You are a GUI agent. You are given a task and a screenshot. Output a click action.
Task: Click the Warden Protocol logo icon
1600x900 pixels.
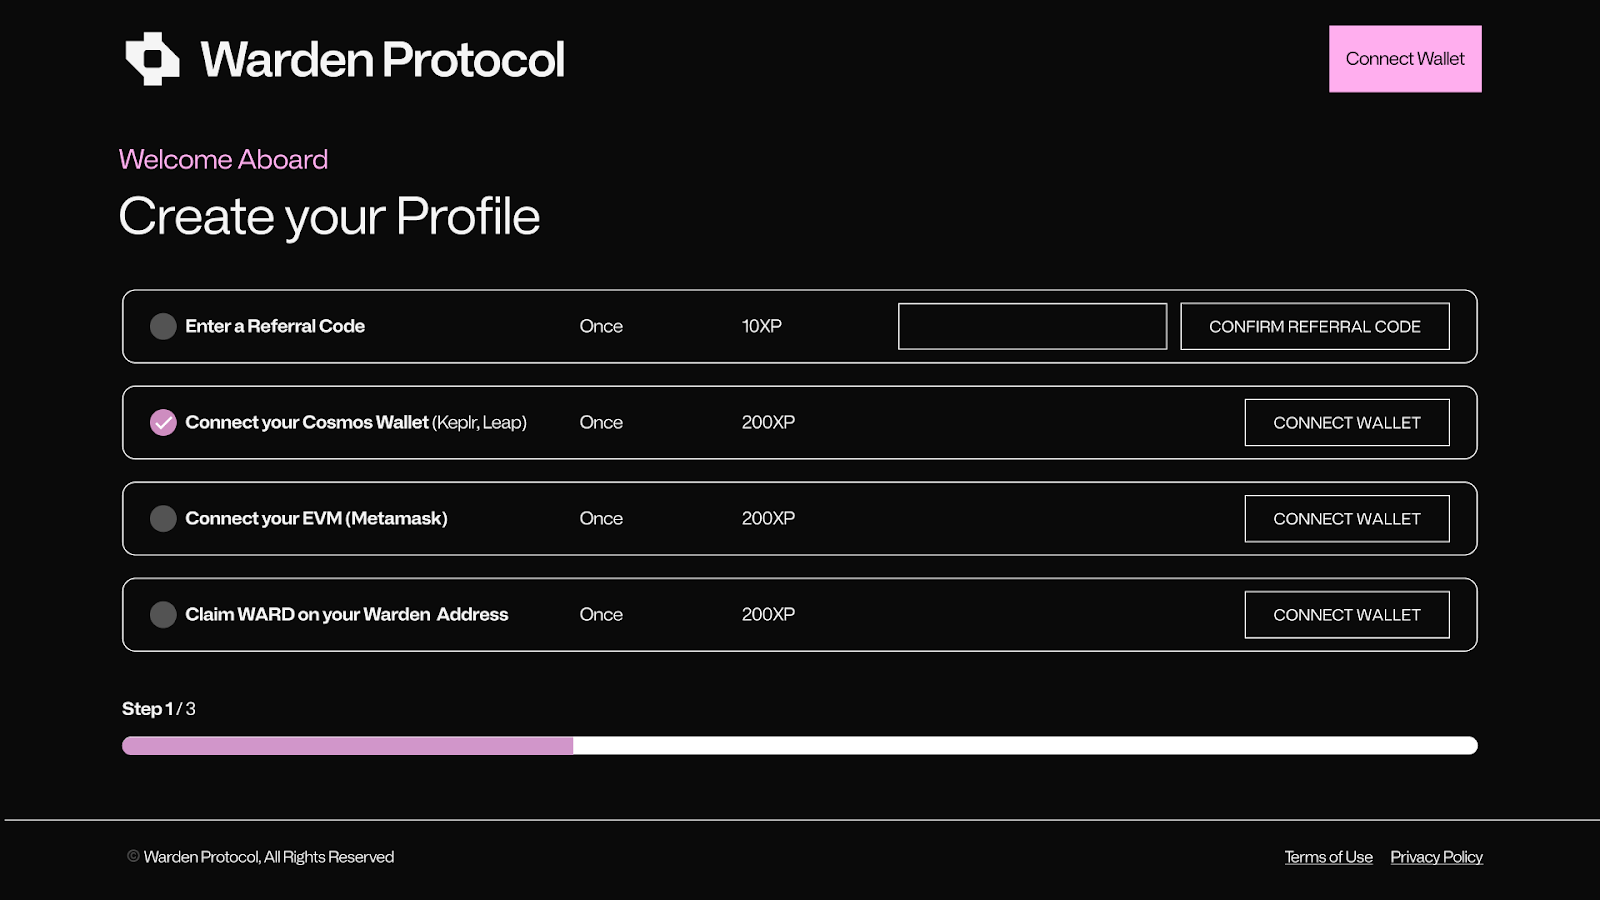(x=152, y=59)
